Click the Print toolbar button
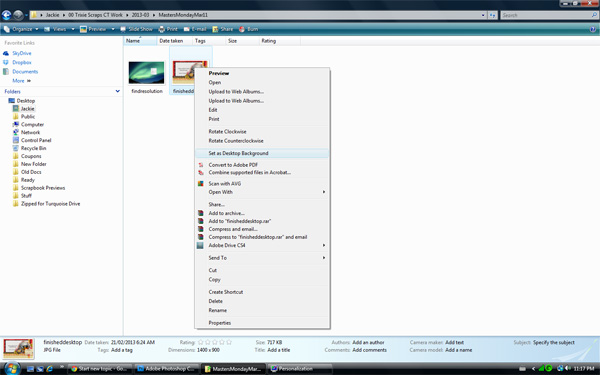 pyautogui.click(x=168, y=29)
